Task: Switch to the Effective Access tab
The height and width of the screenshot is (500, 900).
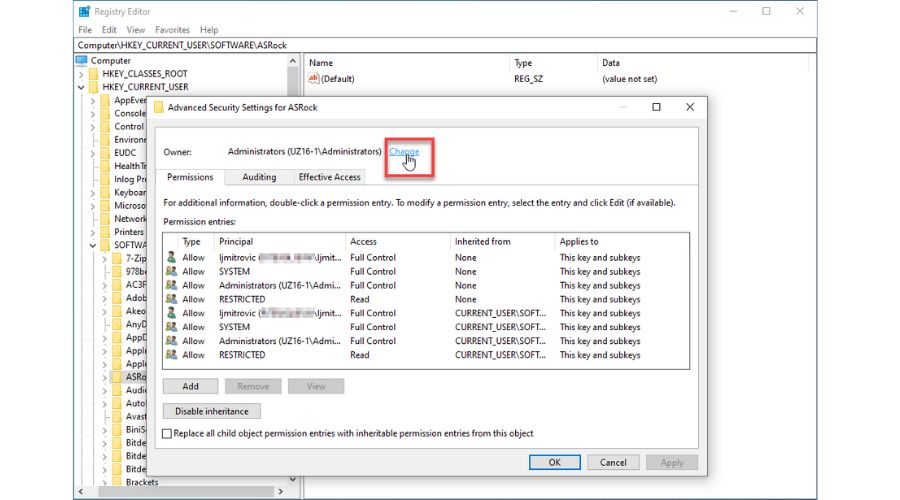Action: pyautogui.click(x=329, y=177)
